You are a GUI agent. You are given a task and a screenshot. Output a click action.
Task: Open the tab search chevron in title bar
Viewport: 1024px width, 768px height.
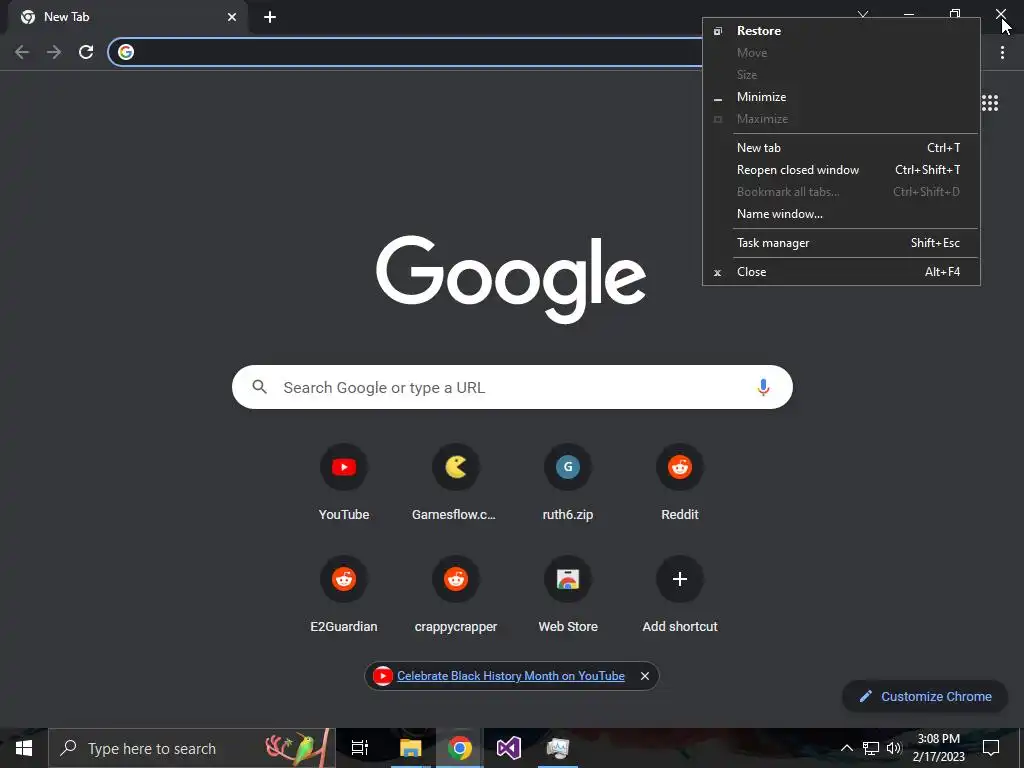[863, 14]
